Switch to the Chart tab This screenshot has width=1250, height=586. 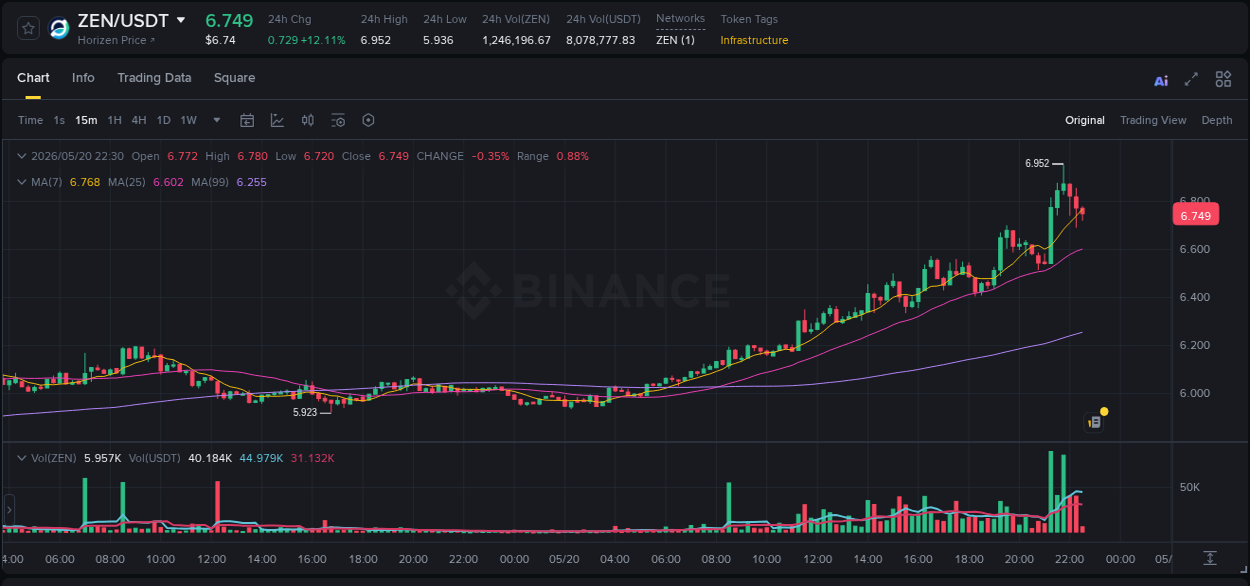33,78
